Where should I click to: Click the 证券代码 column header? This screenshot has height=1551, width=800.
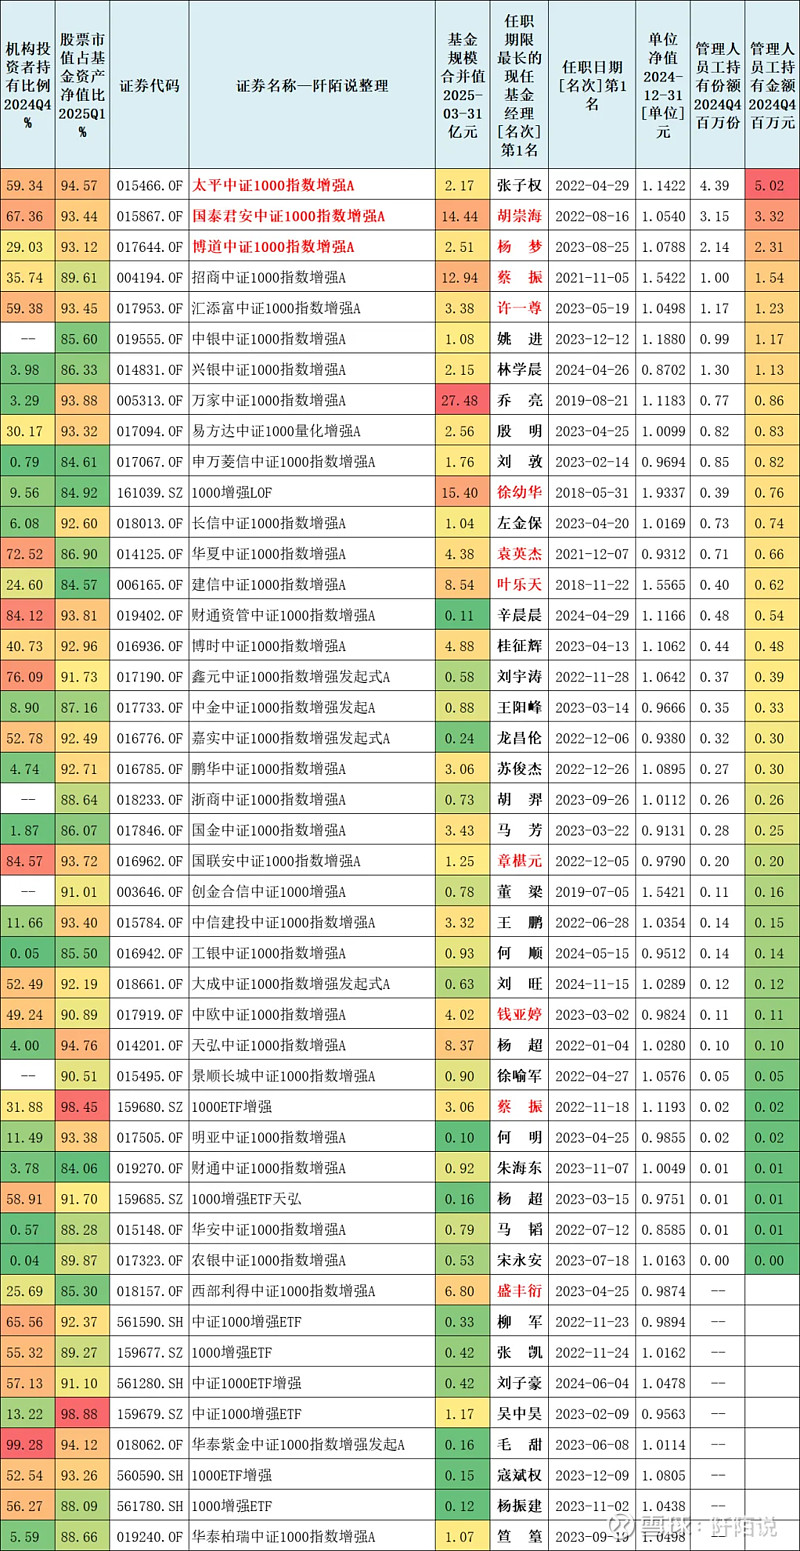coord(149,85)
